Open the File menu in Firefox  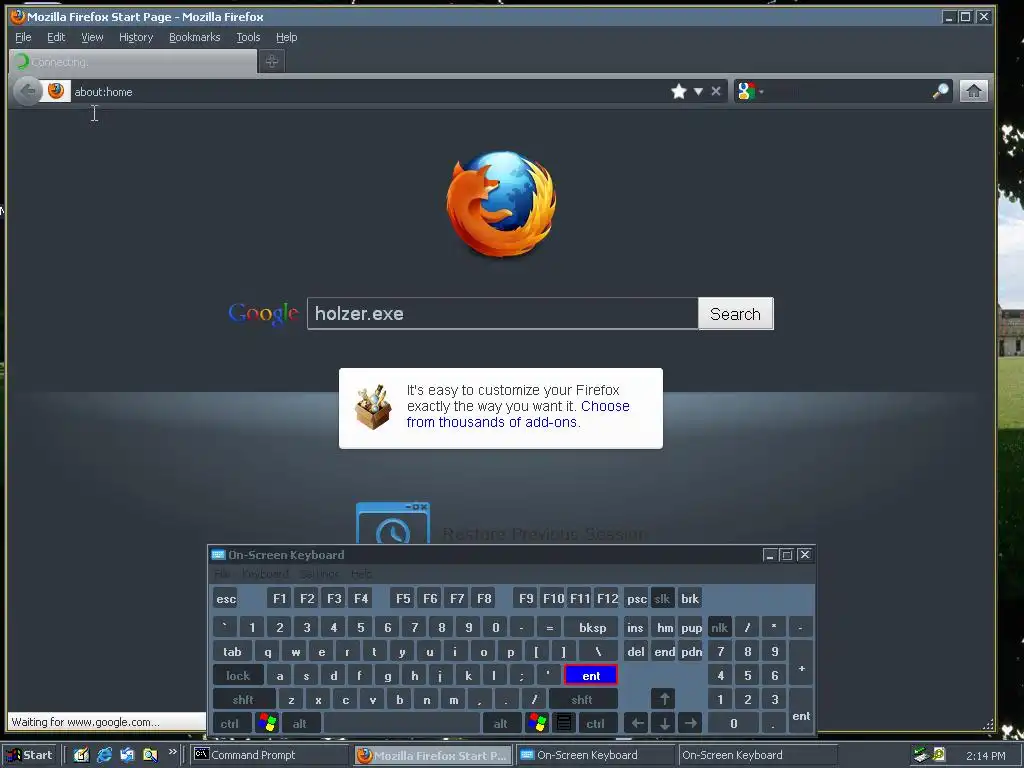coord(23,37)
